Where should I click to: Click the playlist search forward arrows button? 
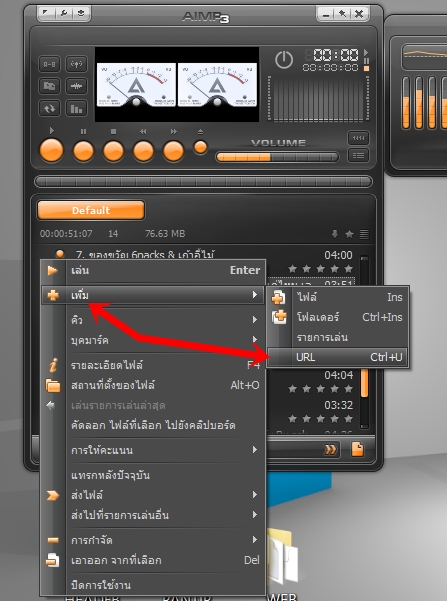330,449
